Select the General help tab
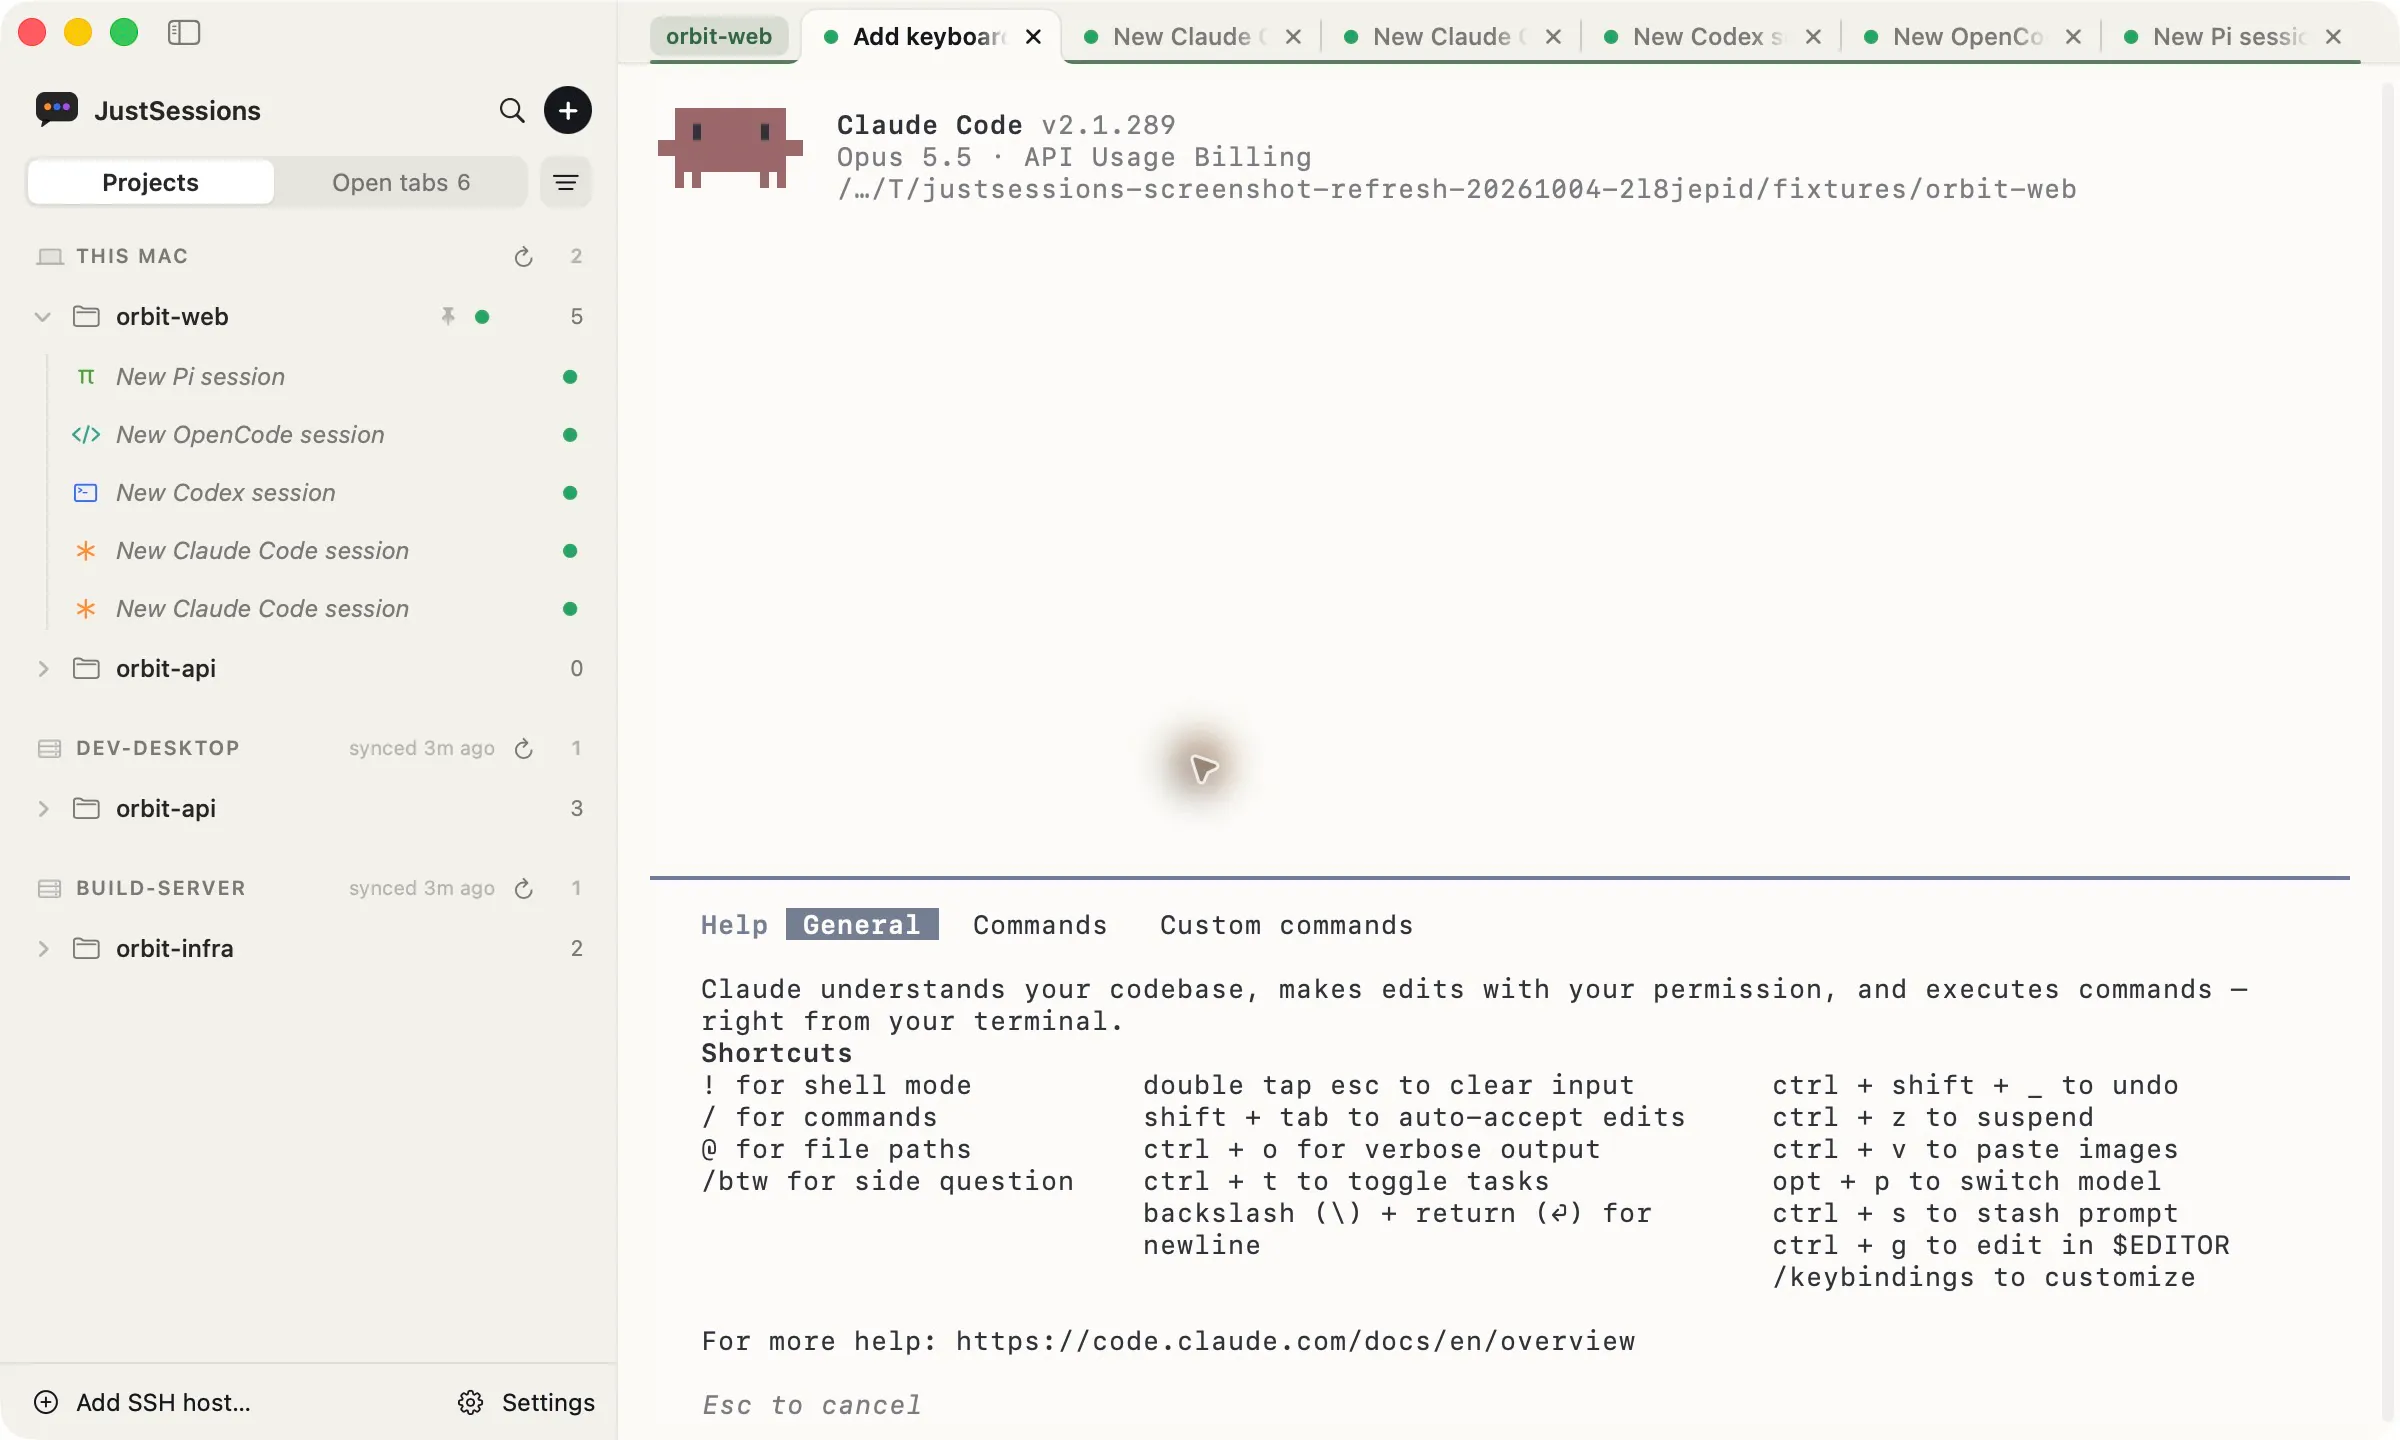 click(862, 925)
